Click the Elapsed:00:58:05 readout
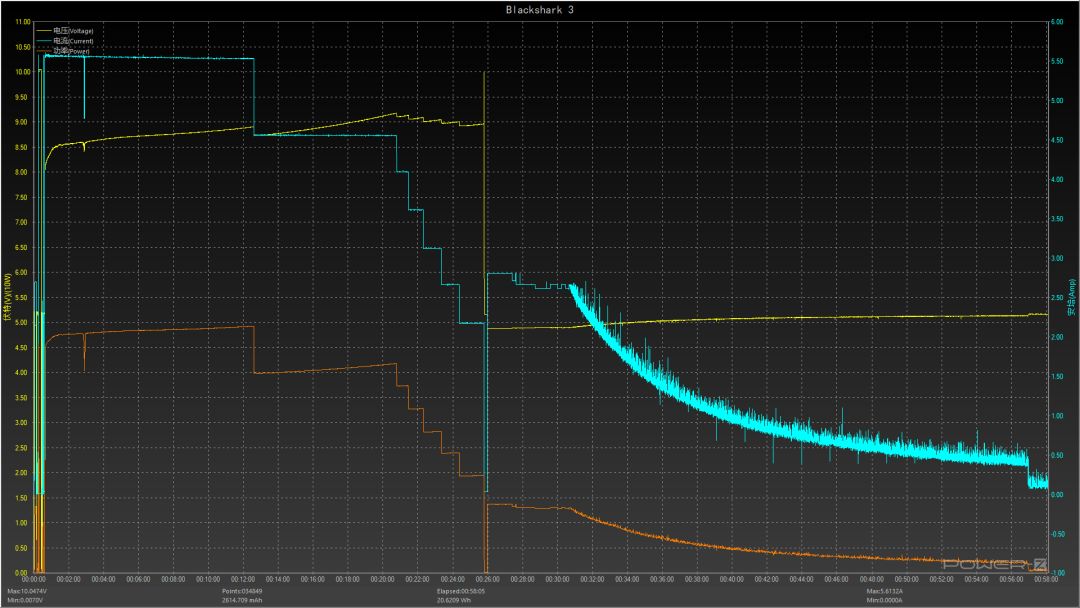 pos(460,591)
